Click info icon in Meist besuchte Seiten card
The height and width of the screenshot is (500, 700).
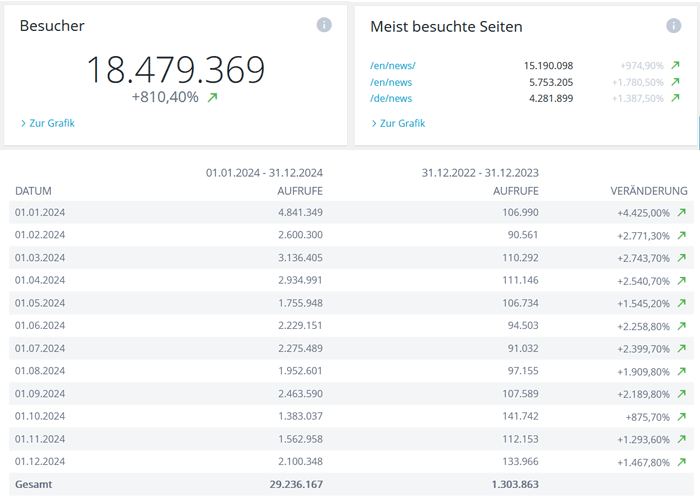674,26
